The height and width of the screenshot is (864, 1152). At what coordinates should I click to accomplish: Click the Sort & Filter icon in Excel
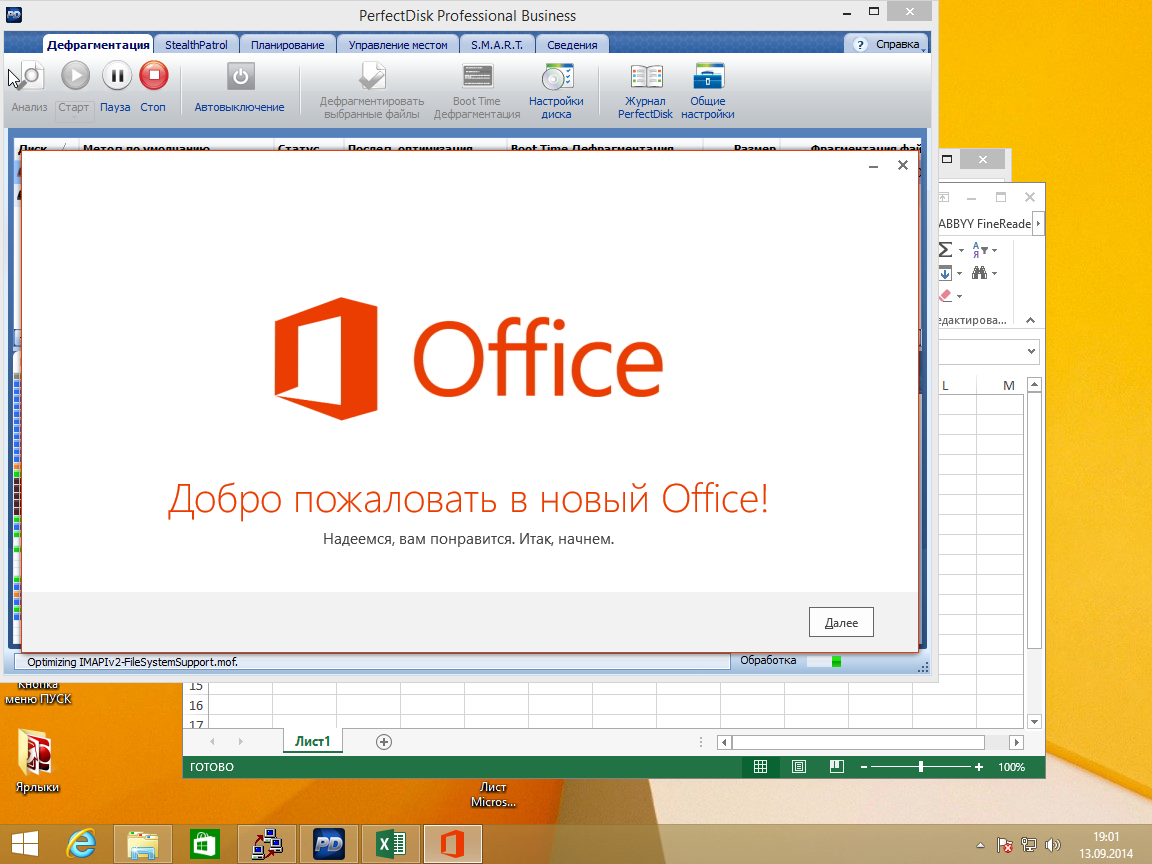(979, 250)
